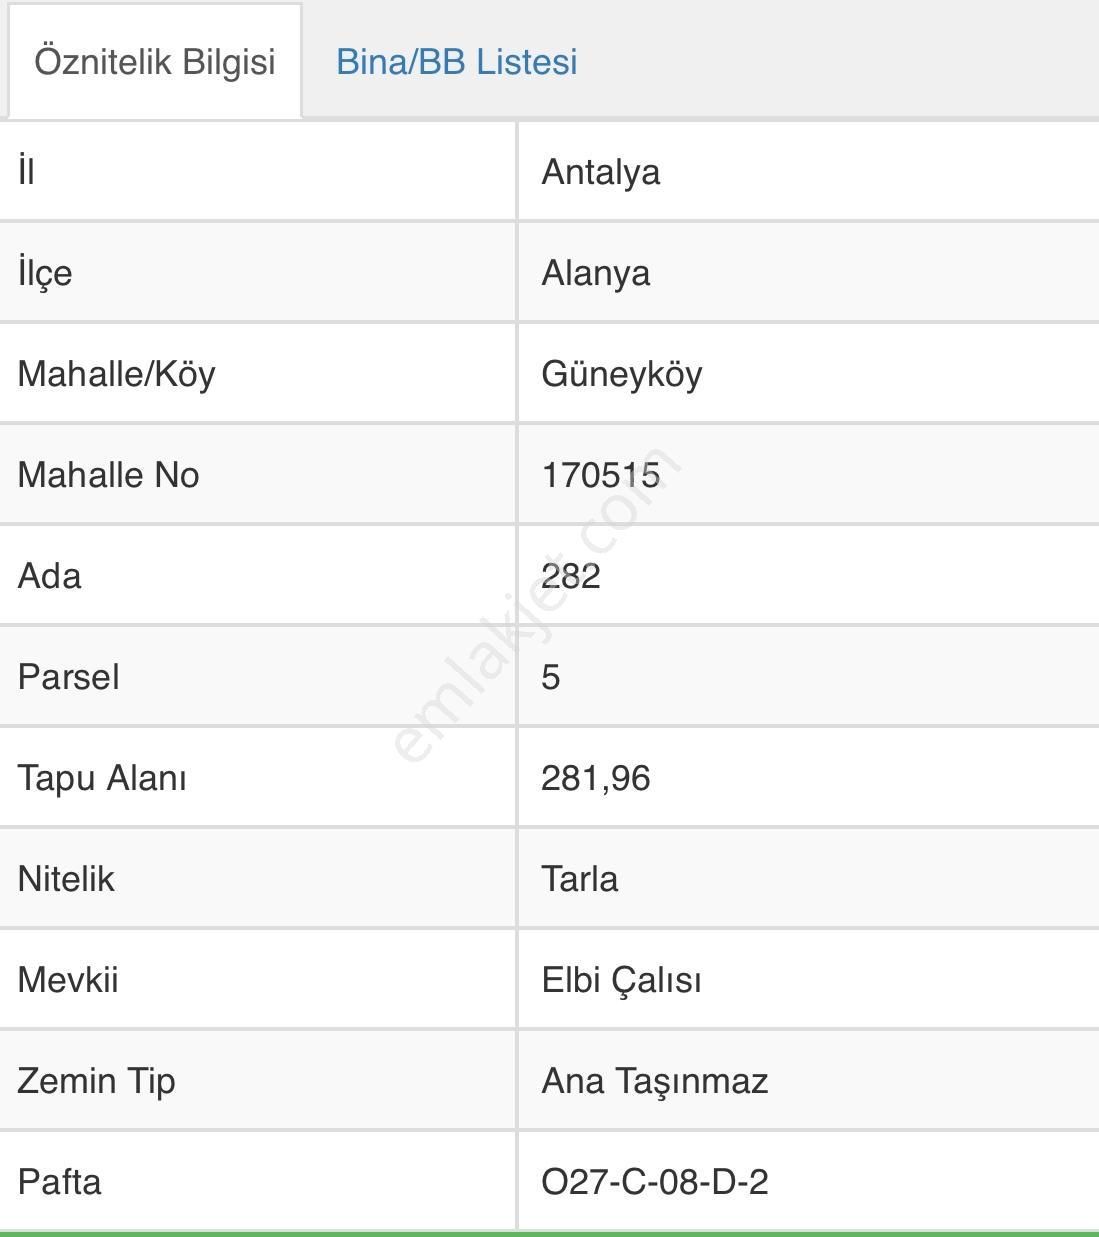Select the Öznitelik Bilgisi tab
Viewport: 1099px width, 1237px height.
click(153, 62)
